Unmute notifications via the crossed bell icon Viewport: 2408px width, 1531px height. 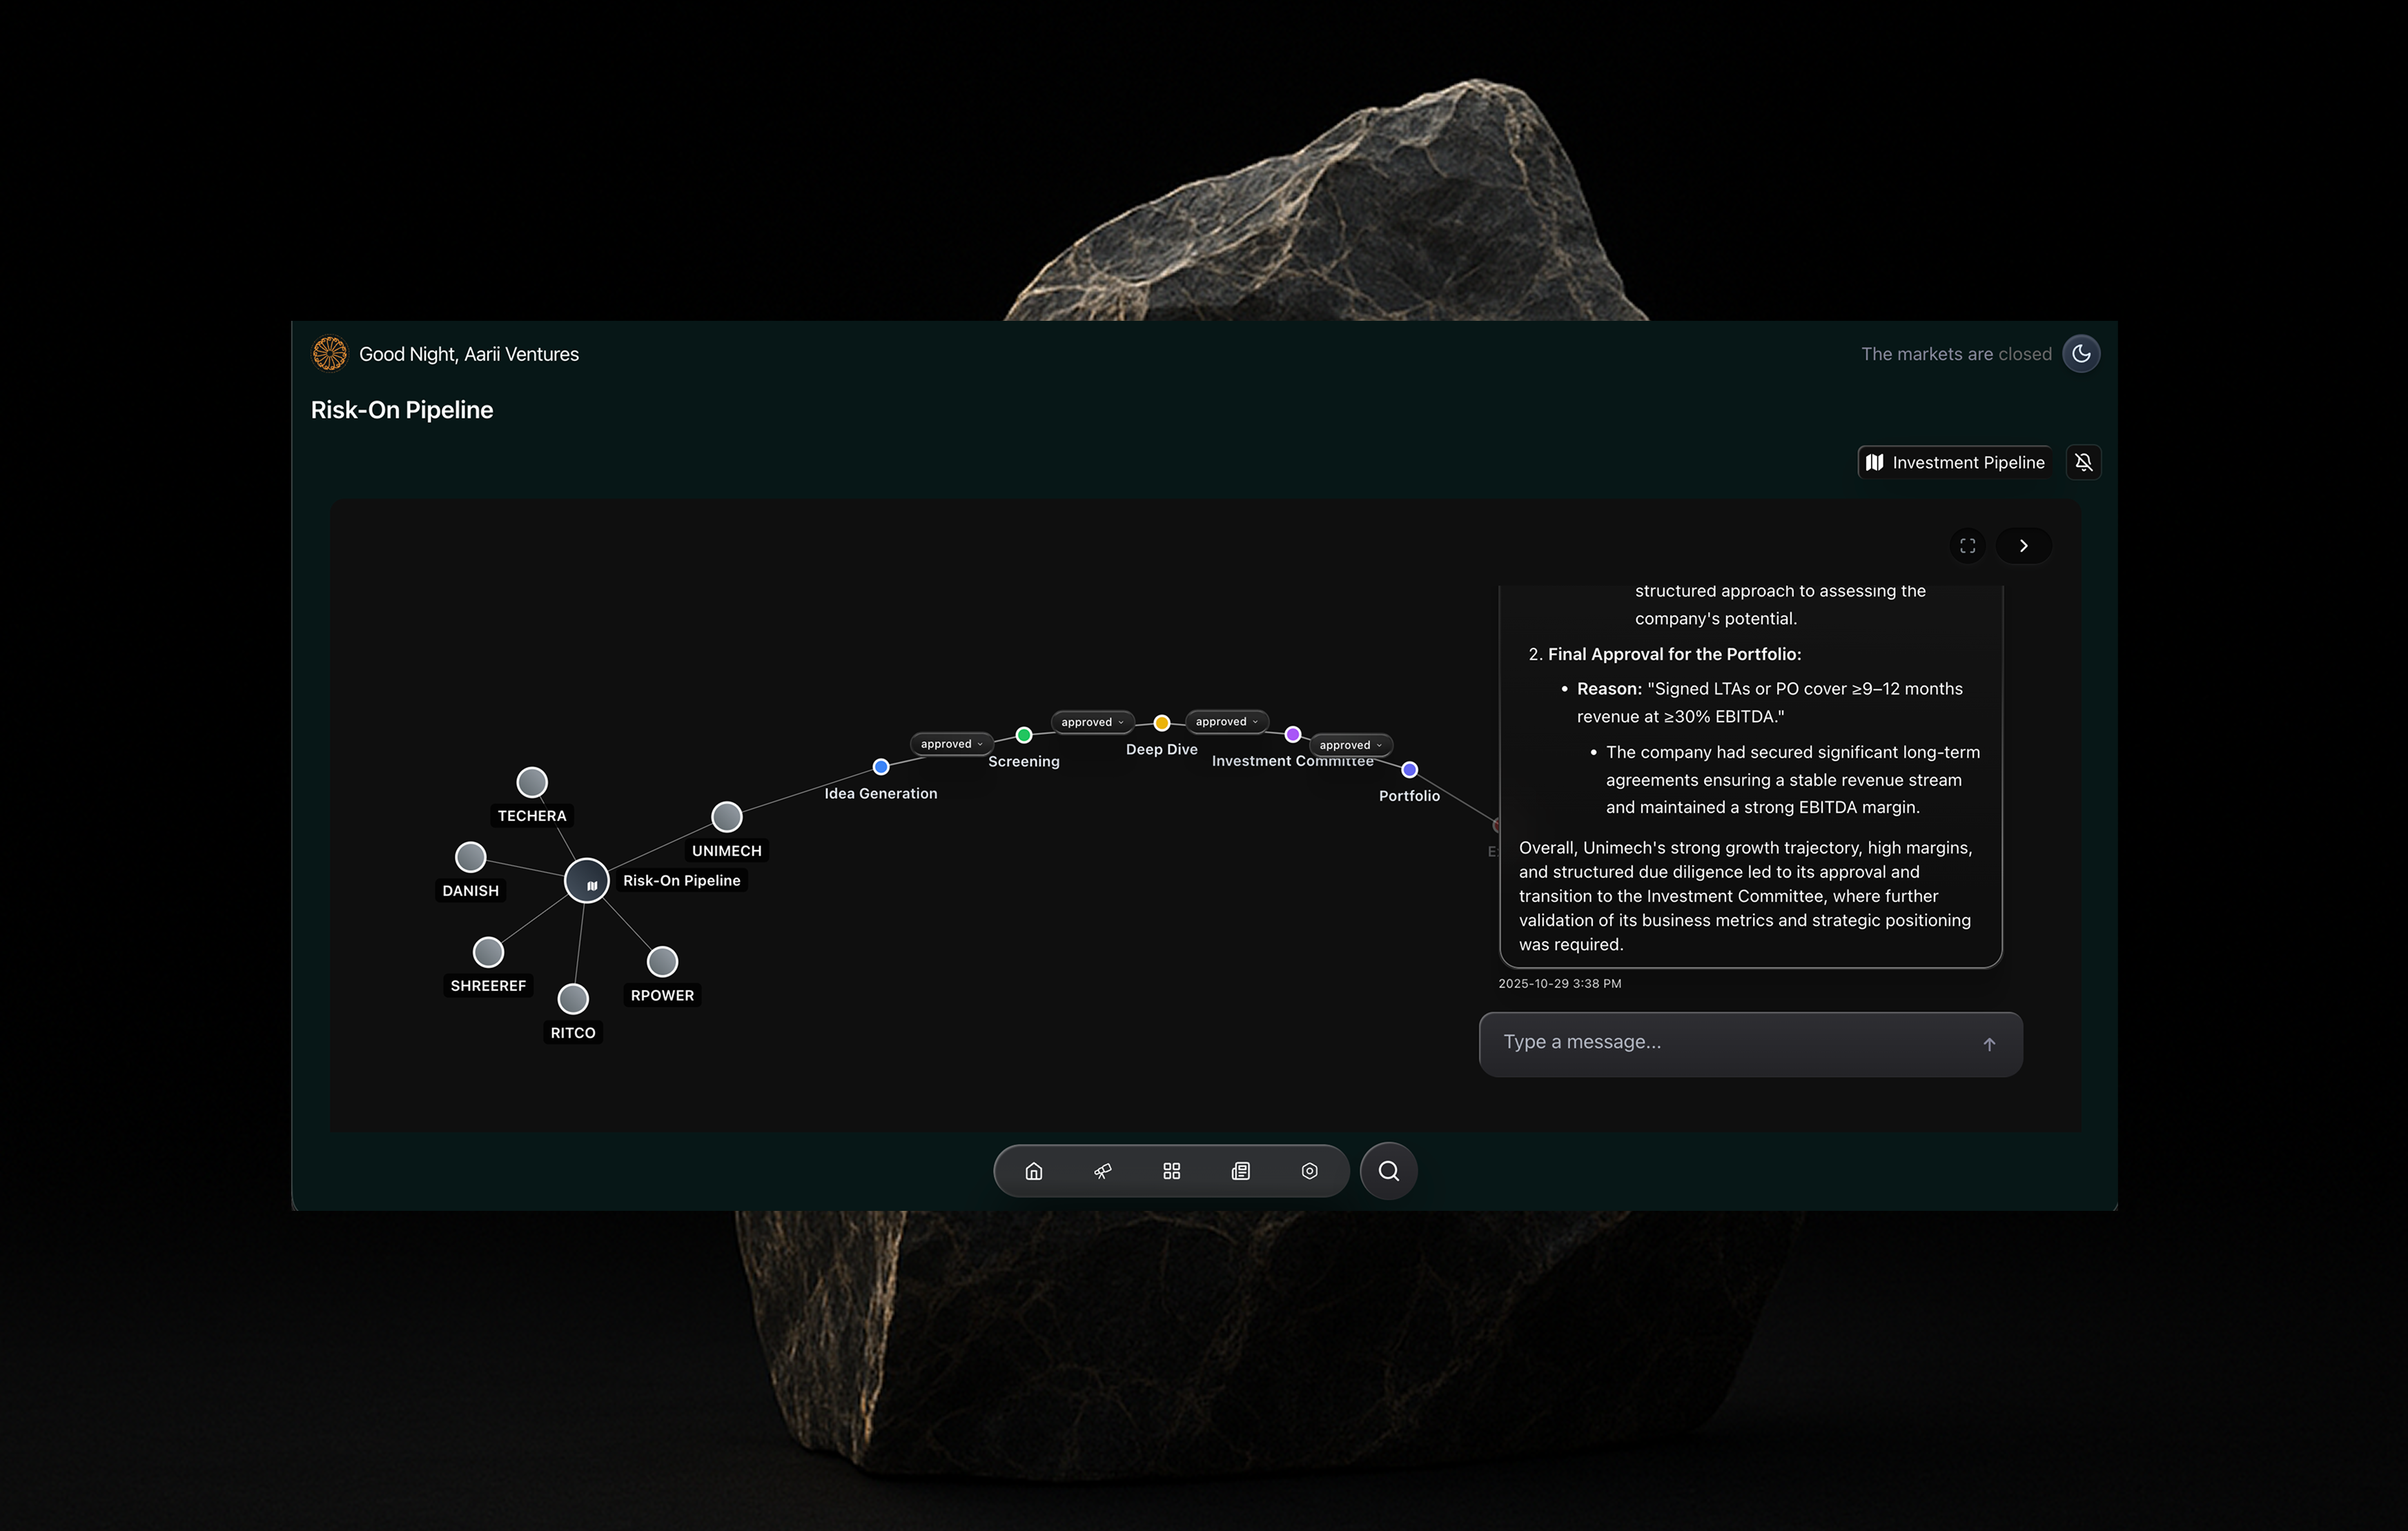[x=2084, y=462]
